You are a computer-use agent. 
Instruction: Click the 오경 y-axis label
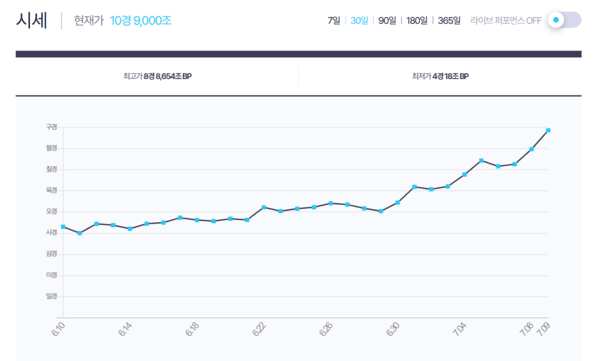coord(52,212)
